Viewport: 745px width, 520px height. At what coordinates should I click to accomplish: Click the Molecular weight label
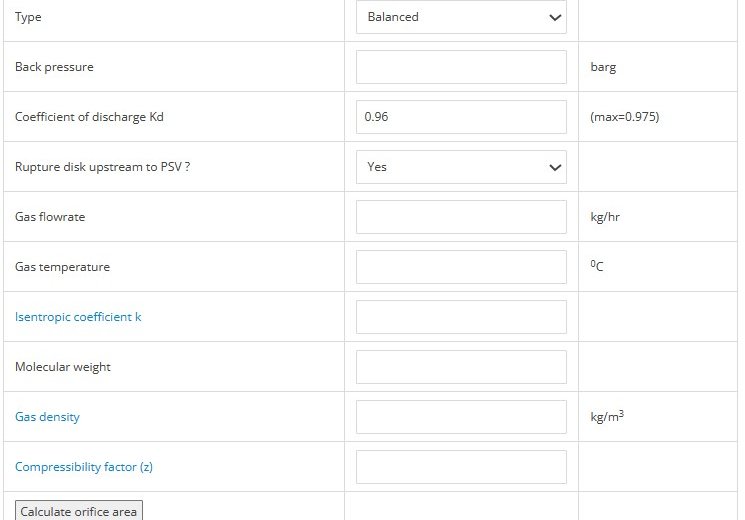(x=62, y=367)
